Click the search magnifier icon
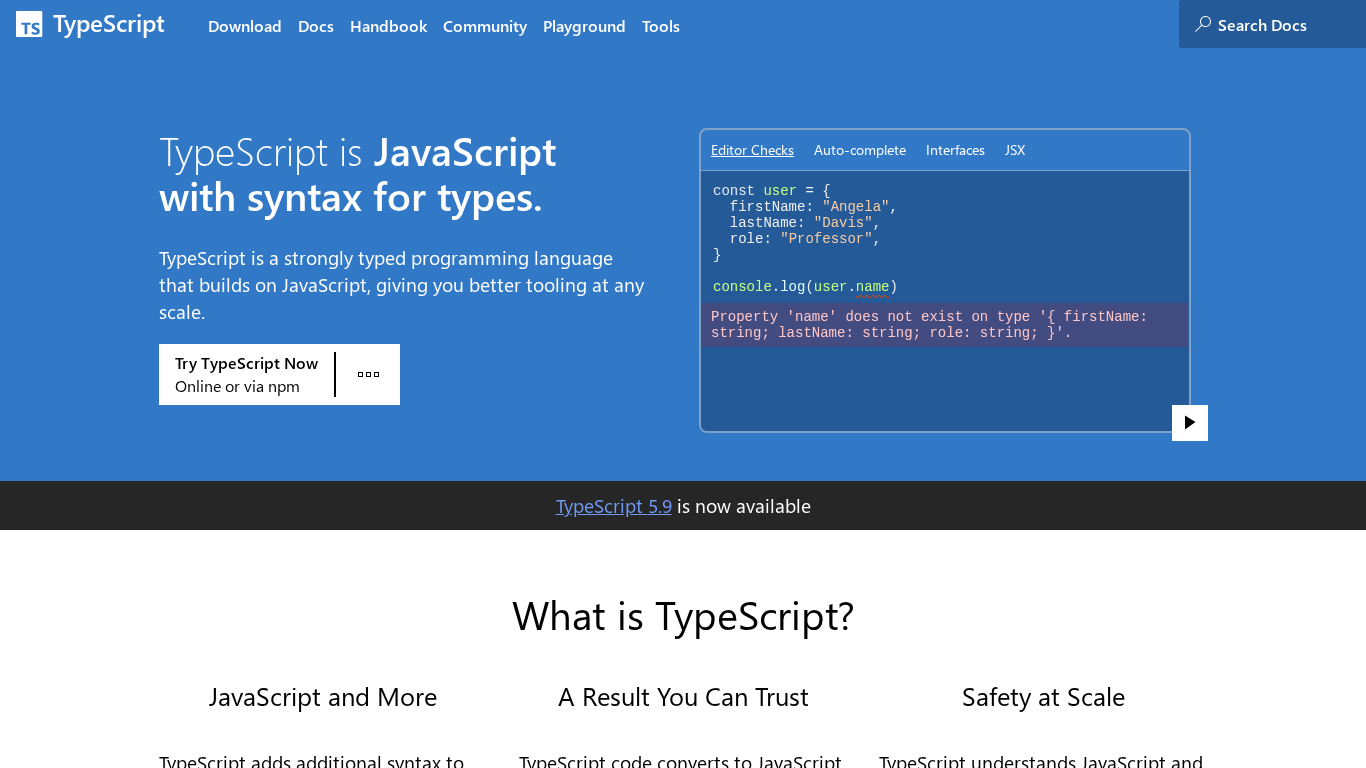Screen dimensions: 1366x768 pyautogui.click(x=1203, y=24)
